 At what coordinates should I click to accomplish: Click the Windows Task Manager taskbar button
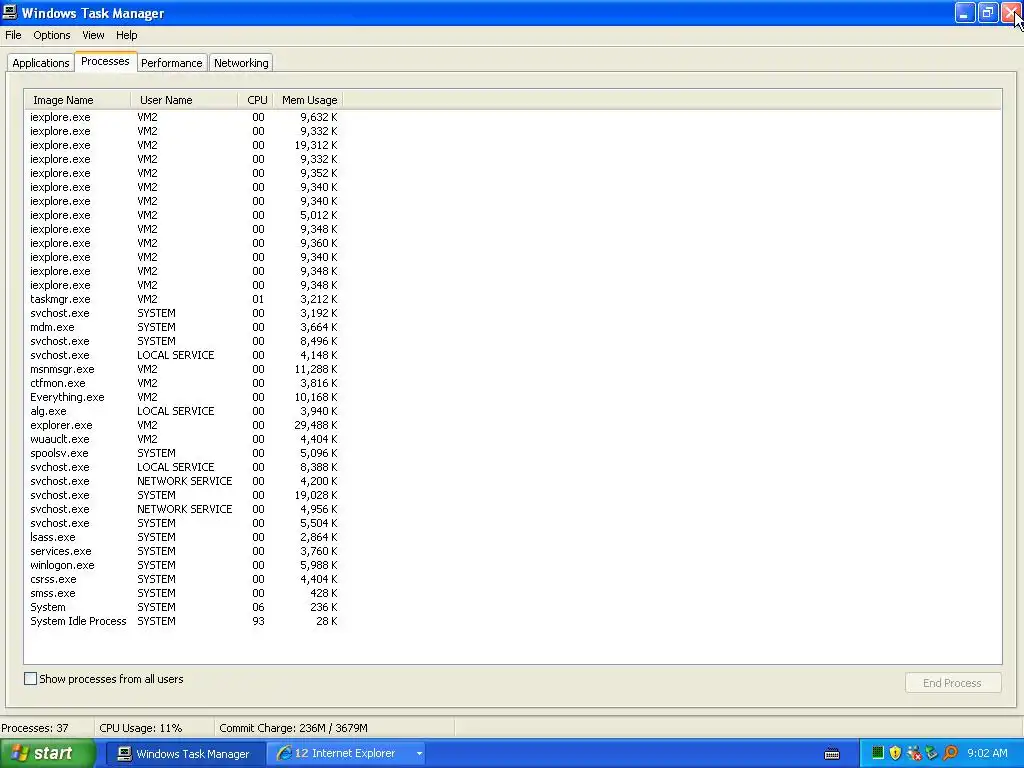pyautogui.click(x=185, y=754)
